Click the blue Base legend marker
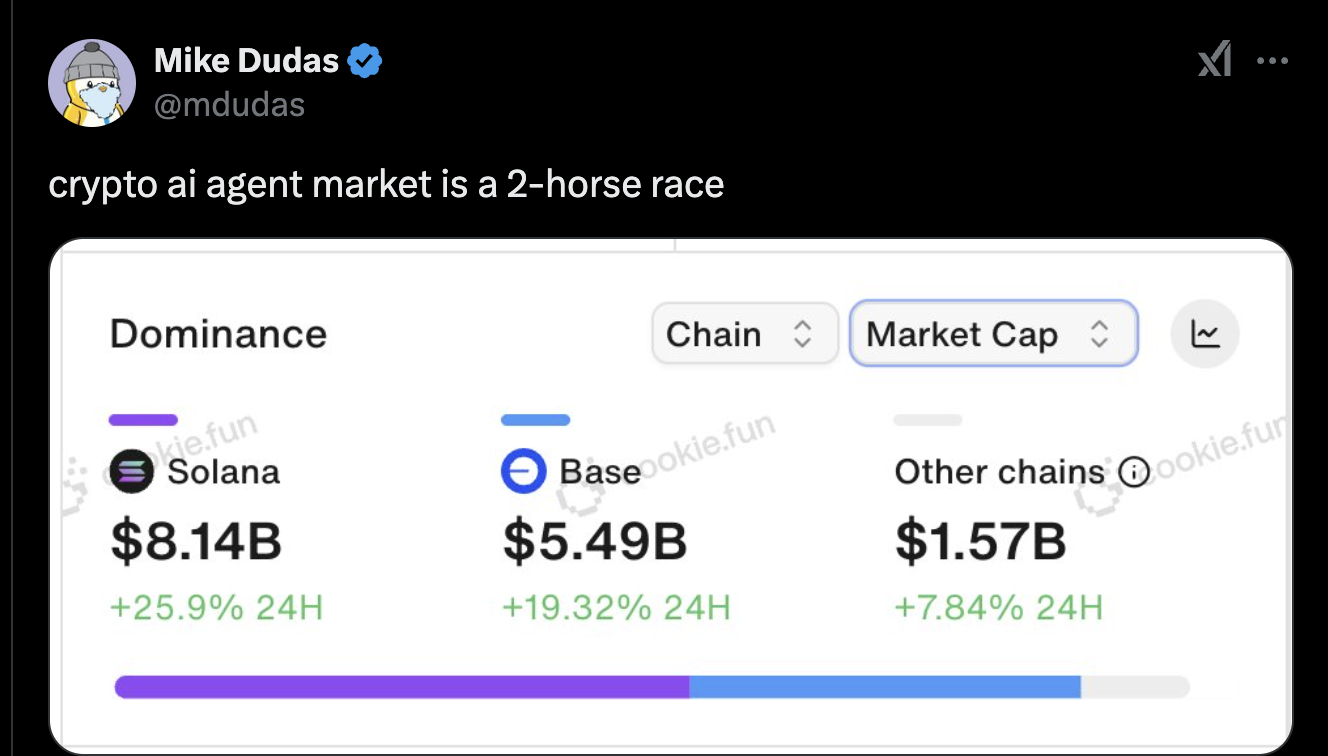This screenshot has width=1328, height=756. pos(536,420)
